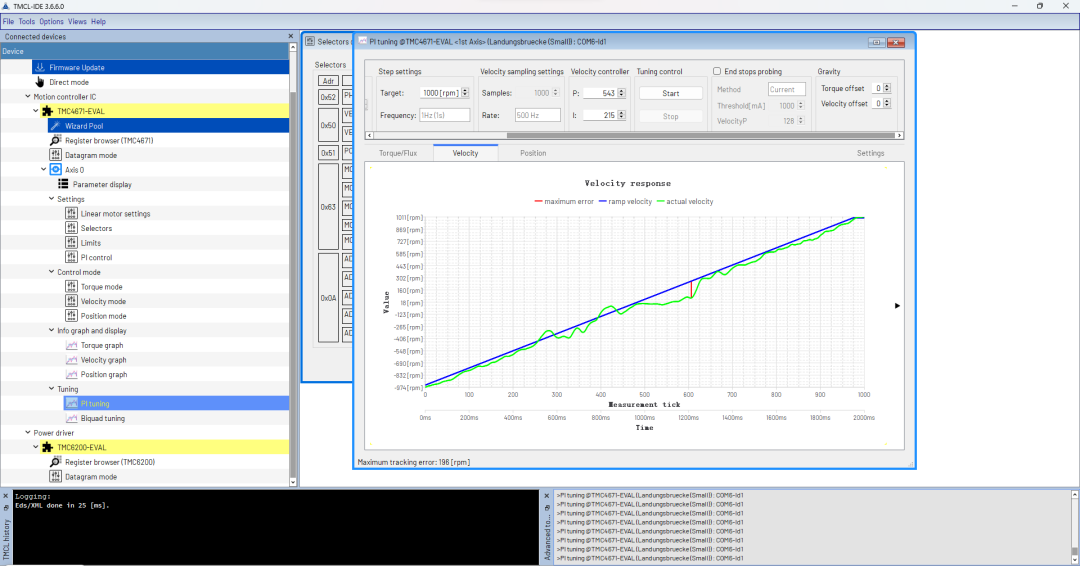Image resolution: width=1080 pixels, height=566 pixels.
Task: Switch to the Torque/Flux tab
Action: pos(397,153)
